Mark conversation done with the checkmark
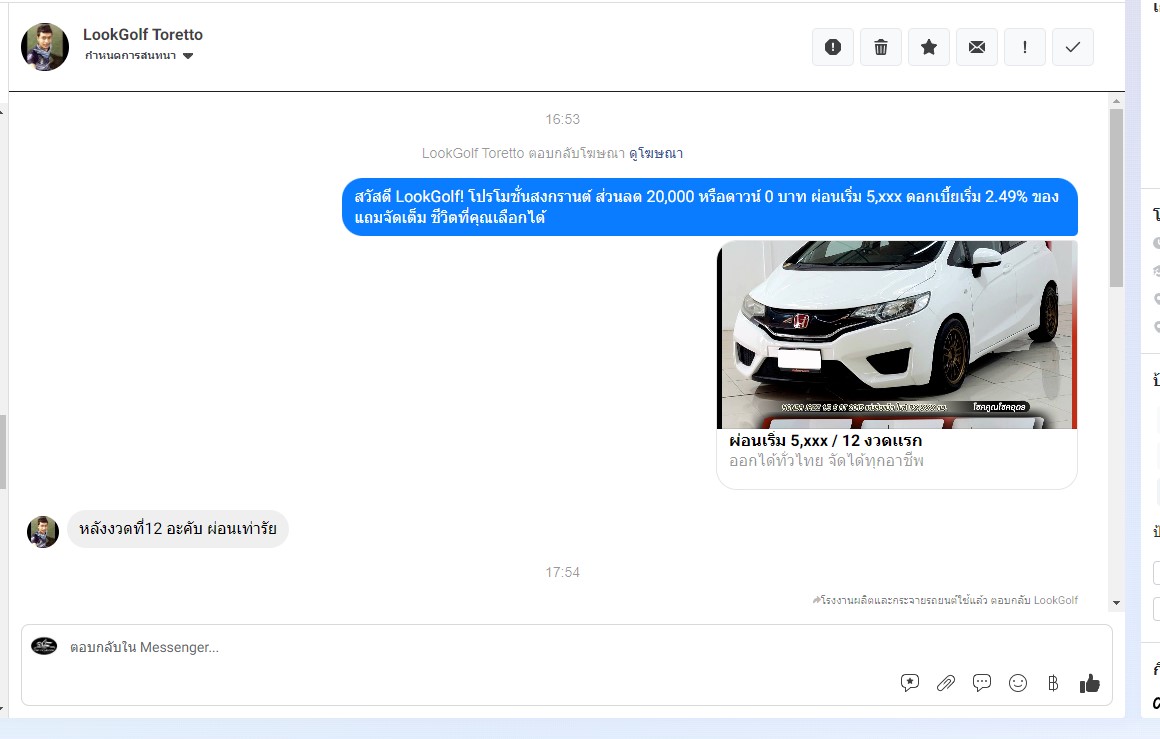 [x=1073, y=47]
